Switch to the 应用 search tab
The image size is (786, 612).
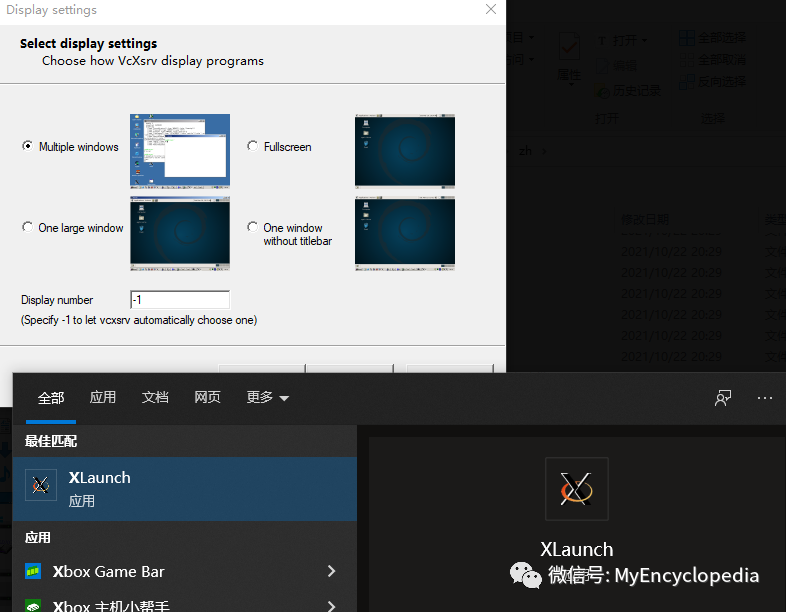(x=103, y=397)
